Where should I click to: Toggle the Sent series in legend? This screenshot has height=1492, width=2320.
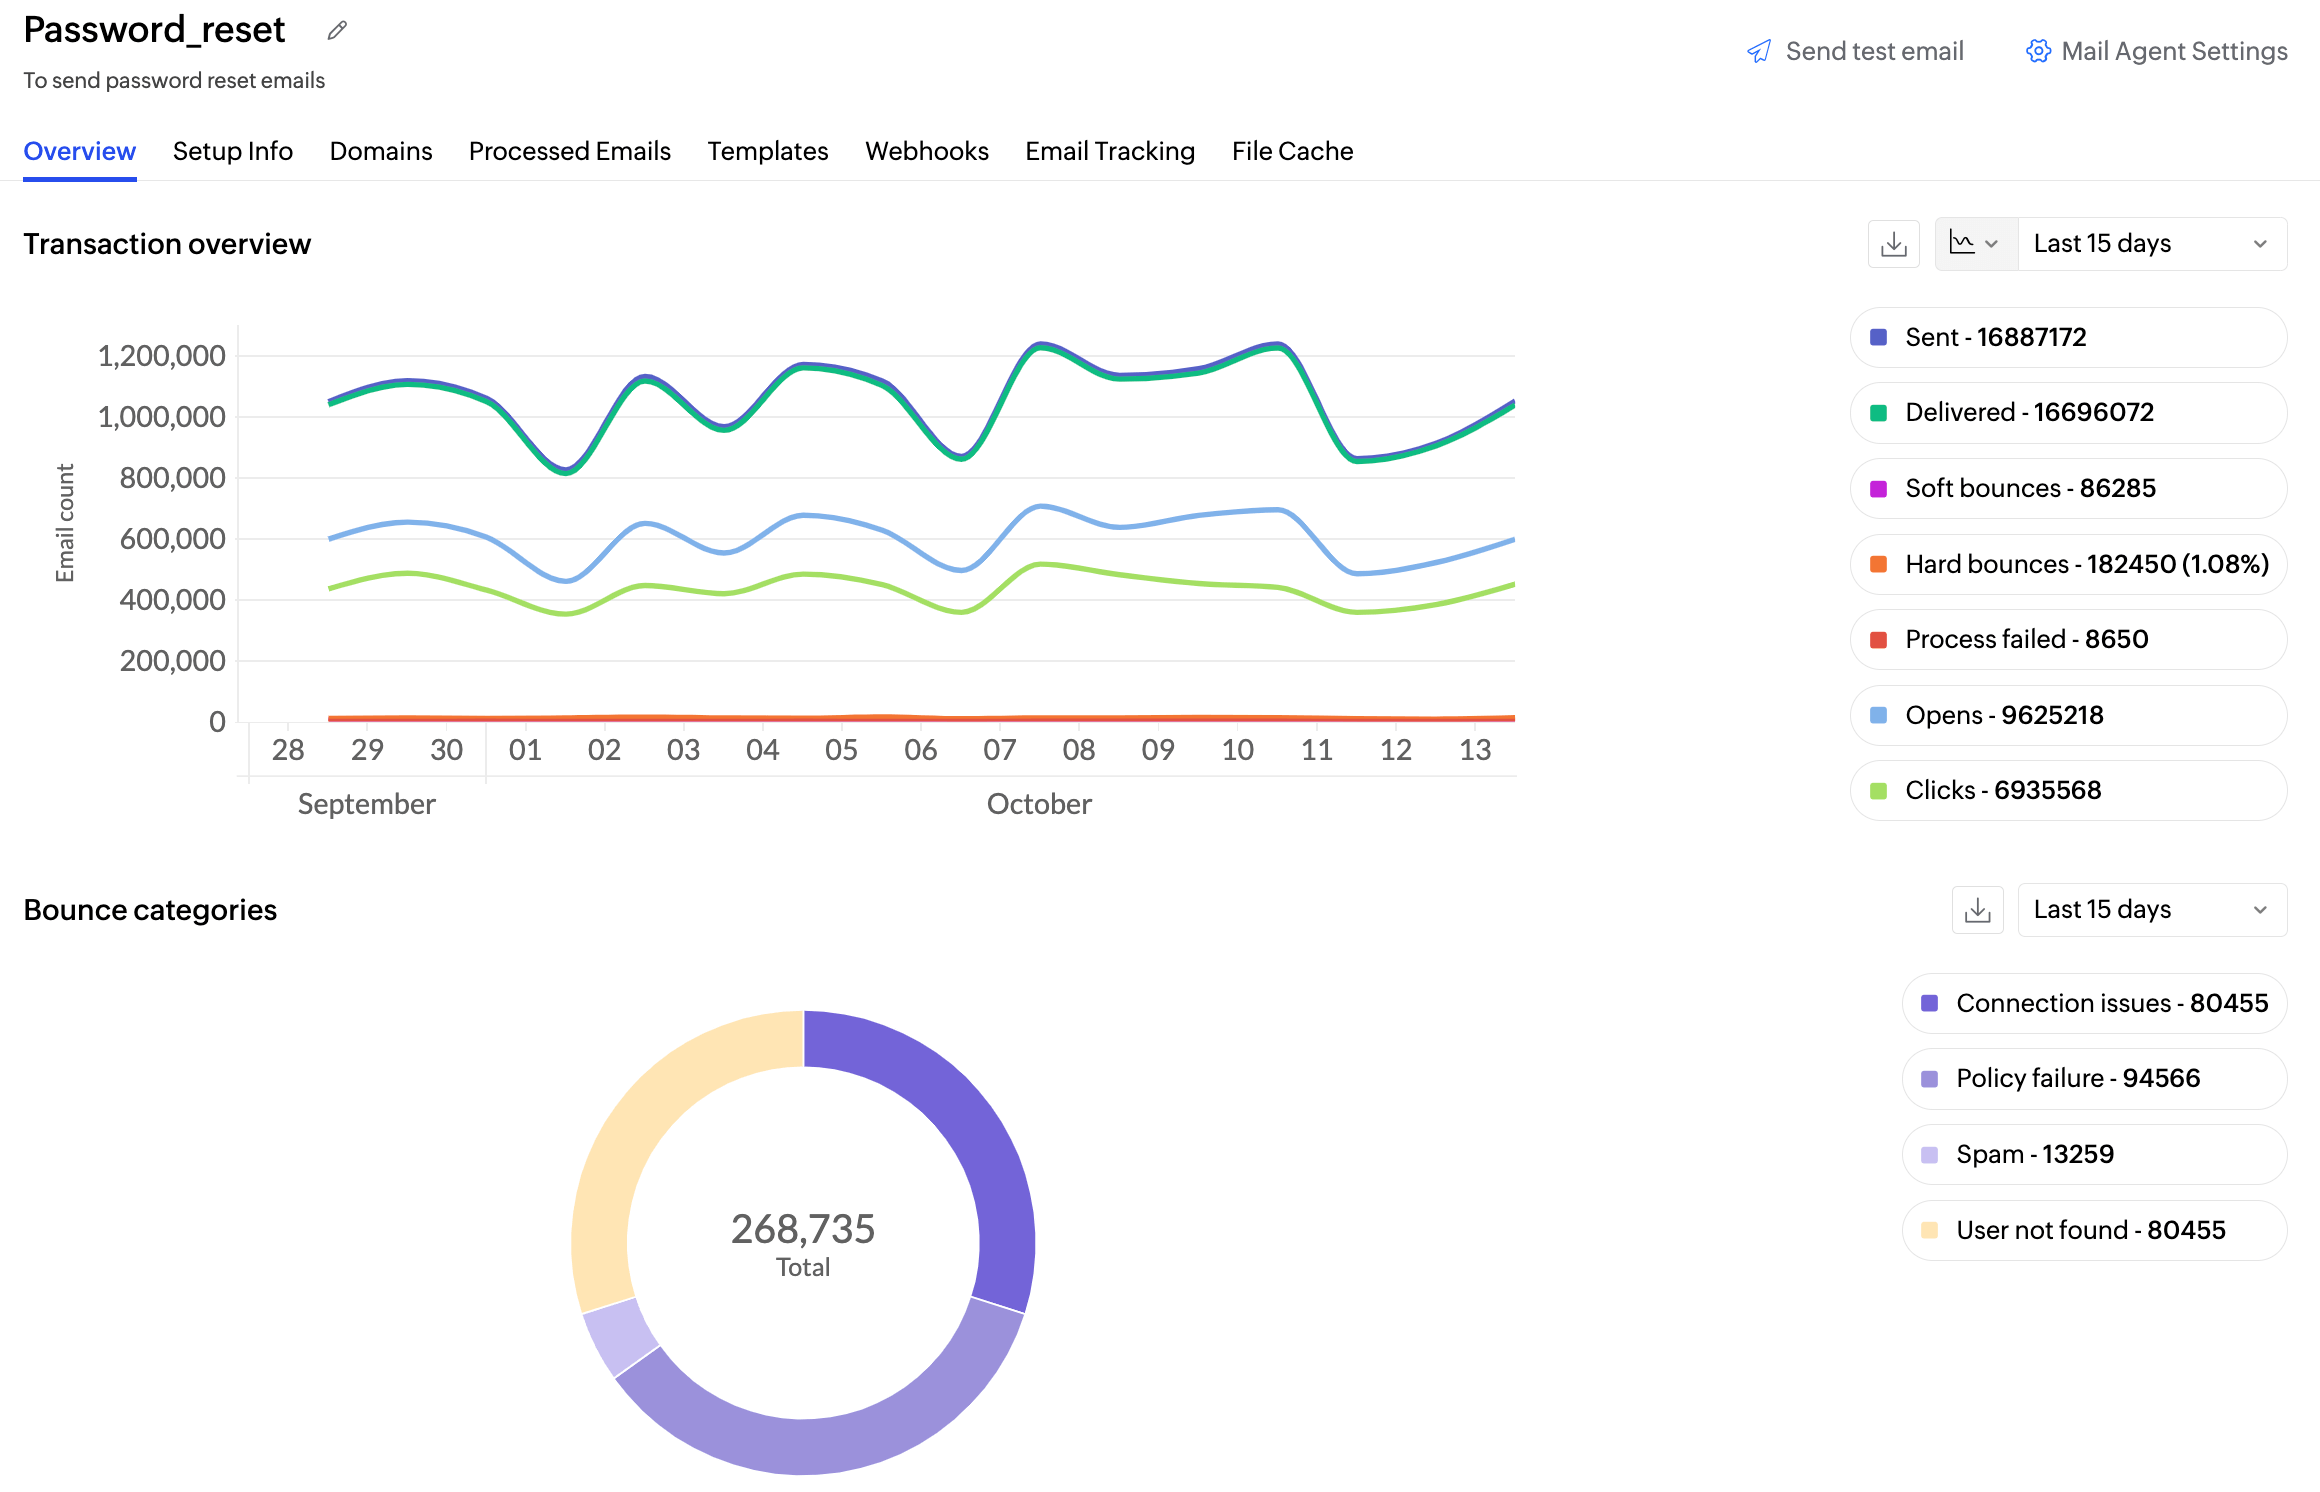1995,337
